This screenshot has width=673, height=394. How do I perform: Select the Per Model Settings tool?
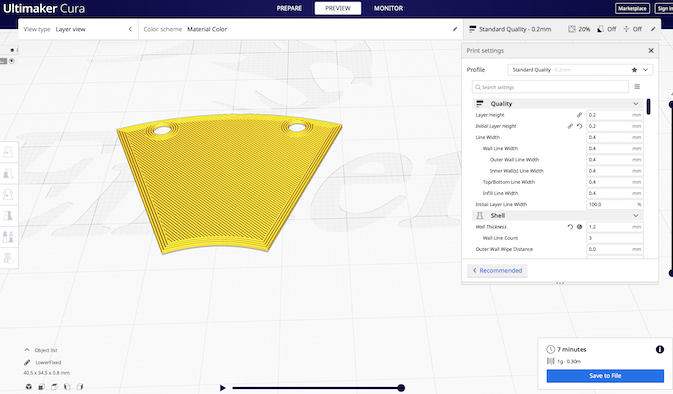coord(8,236)
